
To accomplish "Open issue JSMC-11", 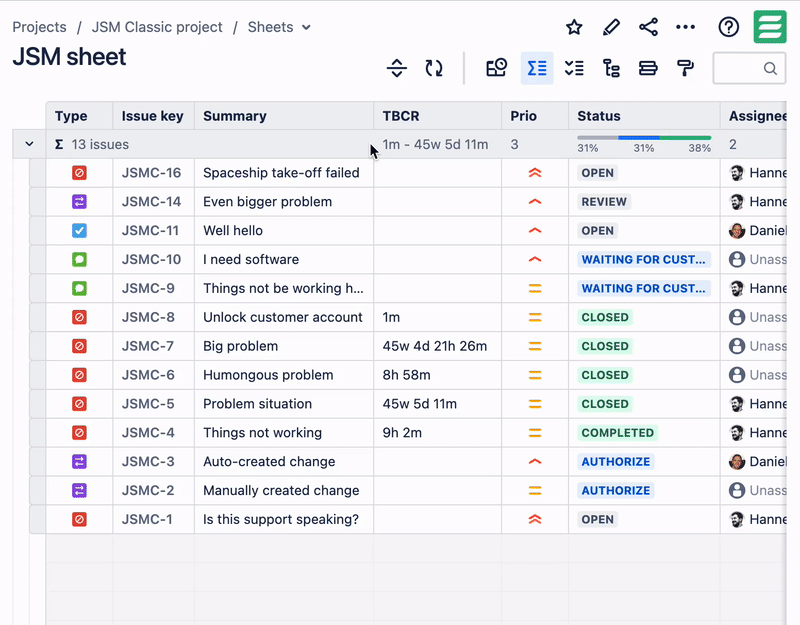I will [150, 231].
